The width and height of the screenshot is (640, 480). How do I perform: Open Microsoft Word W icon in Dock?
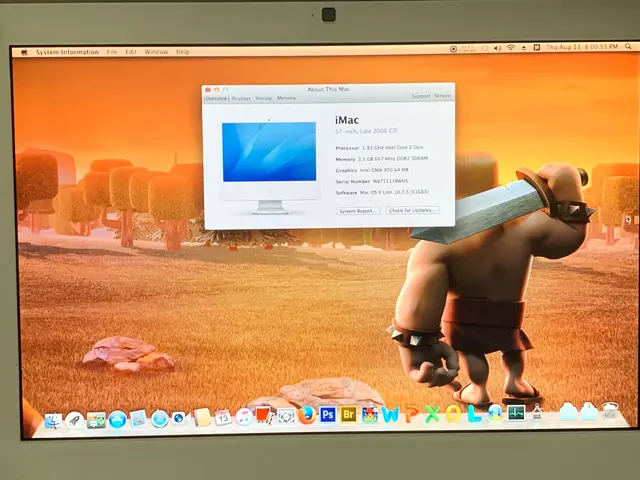click(391, 415)
